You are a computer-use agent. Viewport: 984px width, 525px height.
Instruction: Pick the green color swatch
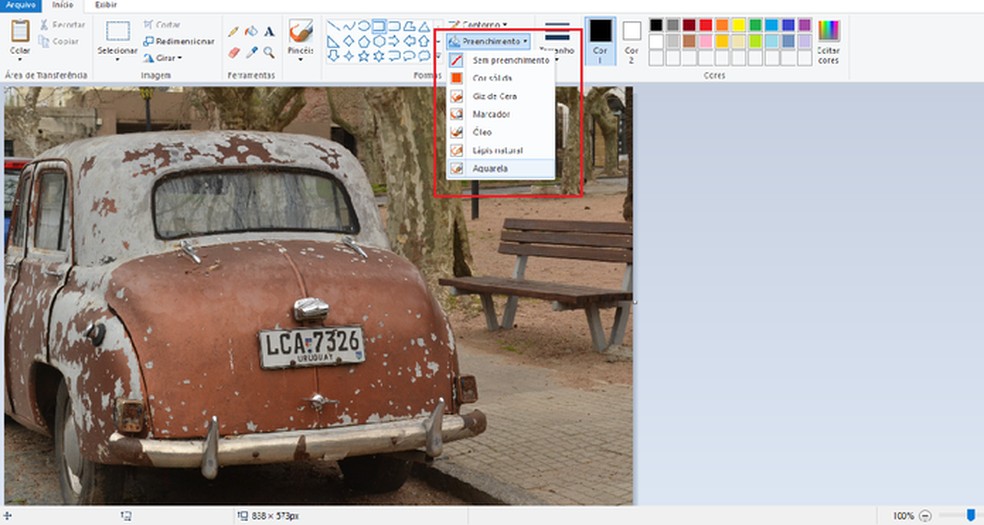click(755, 25)
